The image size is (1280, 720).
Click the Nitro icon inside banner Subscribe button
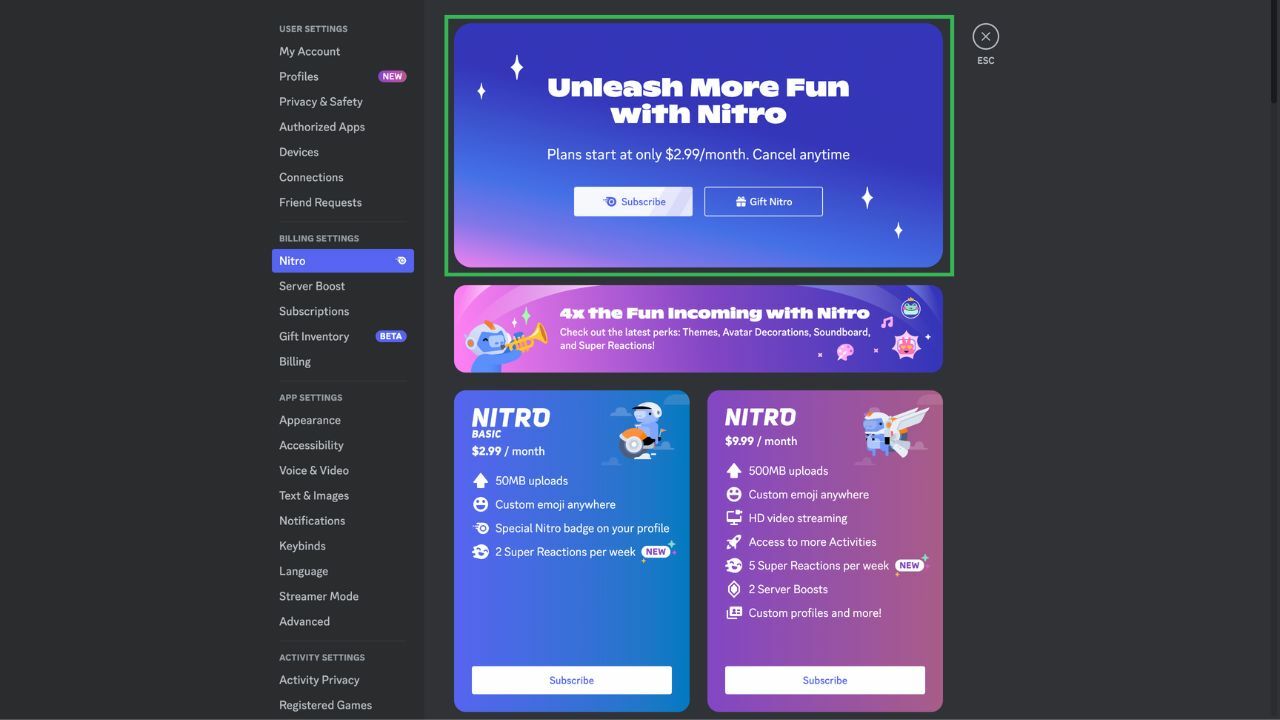click(x=610, y=201)
